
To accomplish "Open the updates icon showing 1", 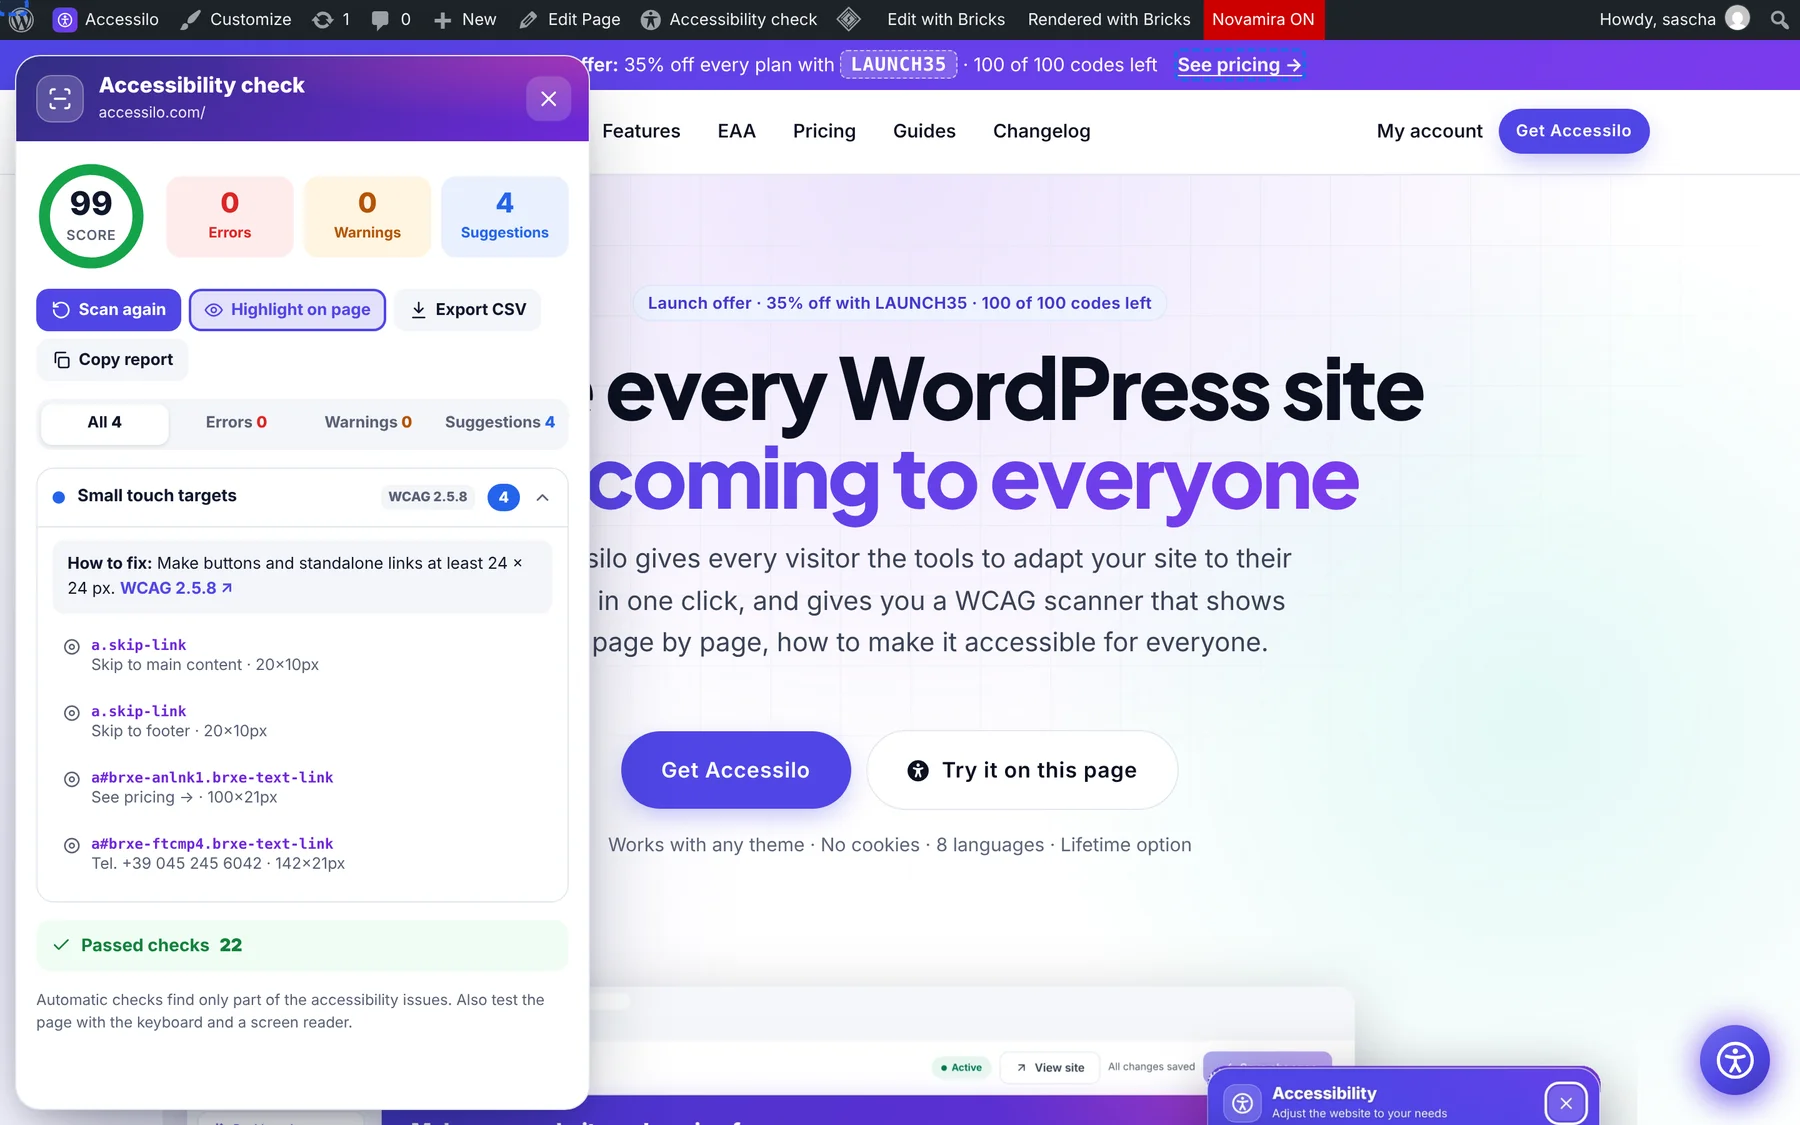I will [x=331, y=19].
